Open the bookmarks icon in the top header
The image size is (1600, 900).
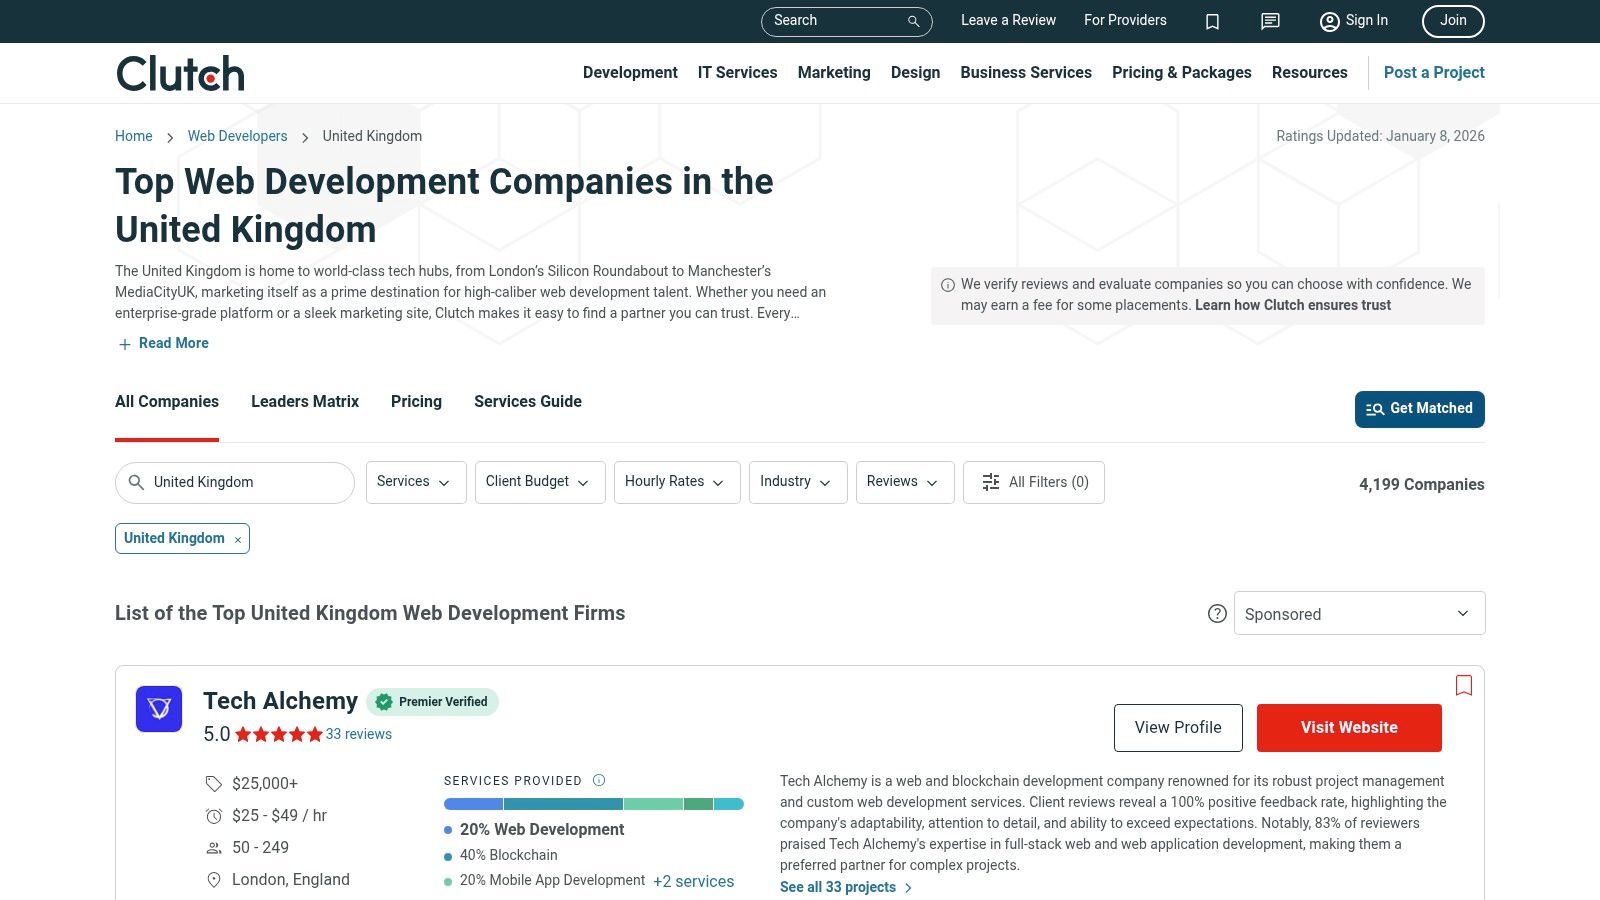1212,21
